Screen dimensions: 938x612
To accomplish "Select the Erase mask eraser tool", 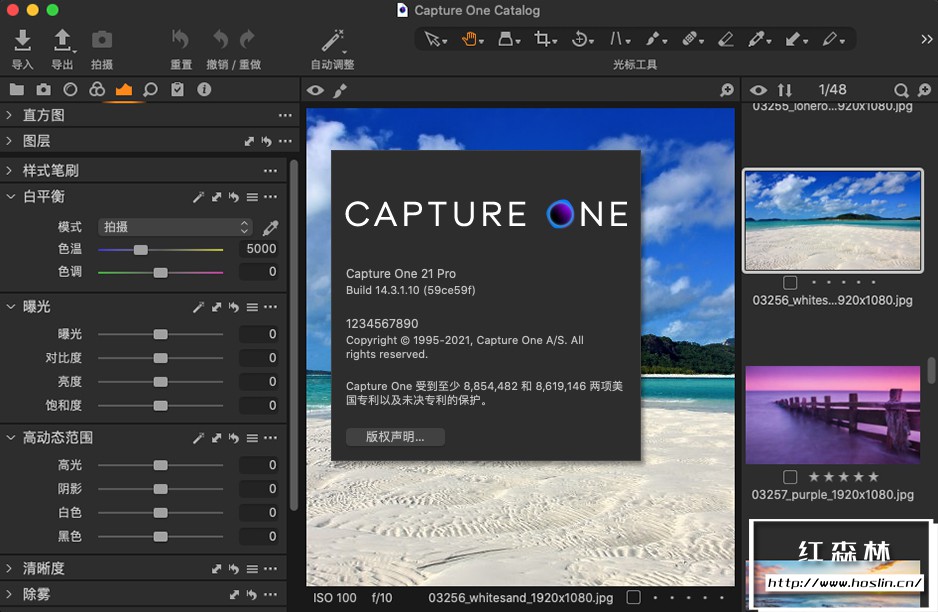I will point(725,39).
